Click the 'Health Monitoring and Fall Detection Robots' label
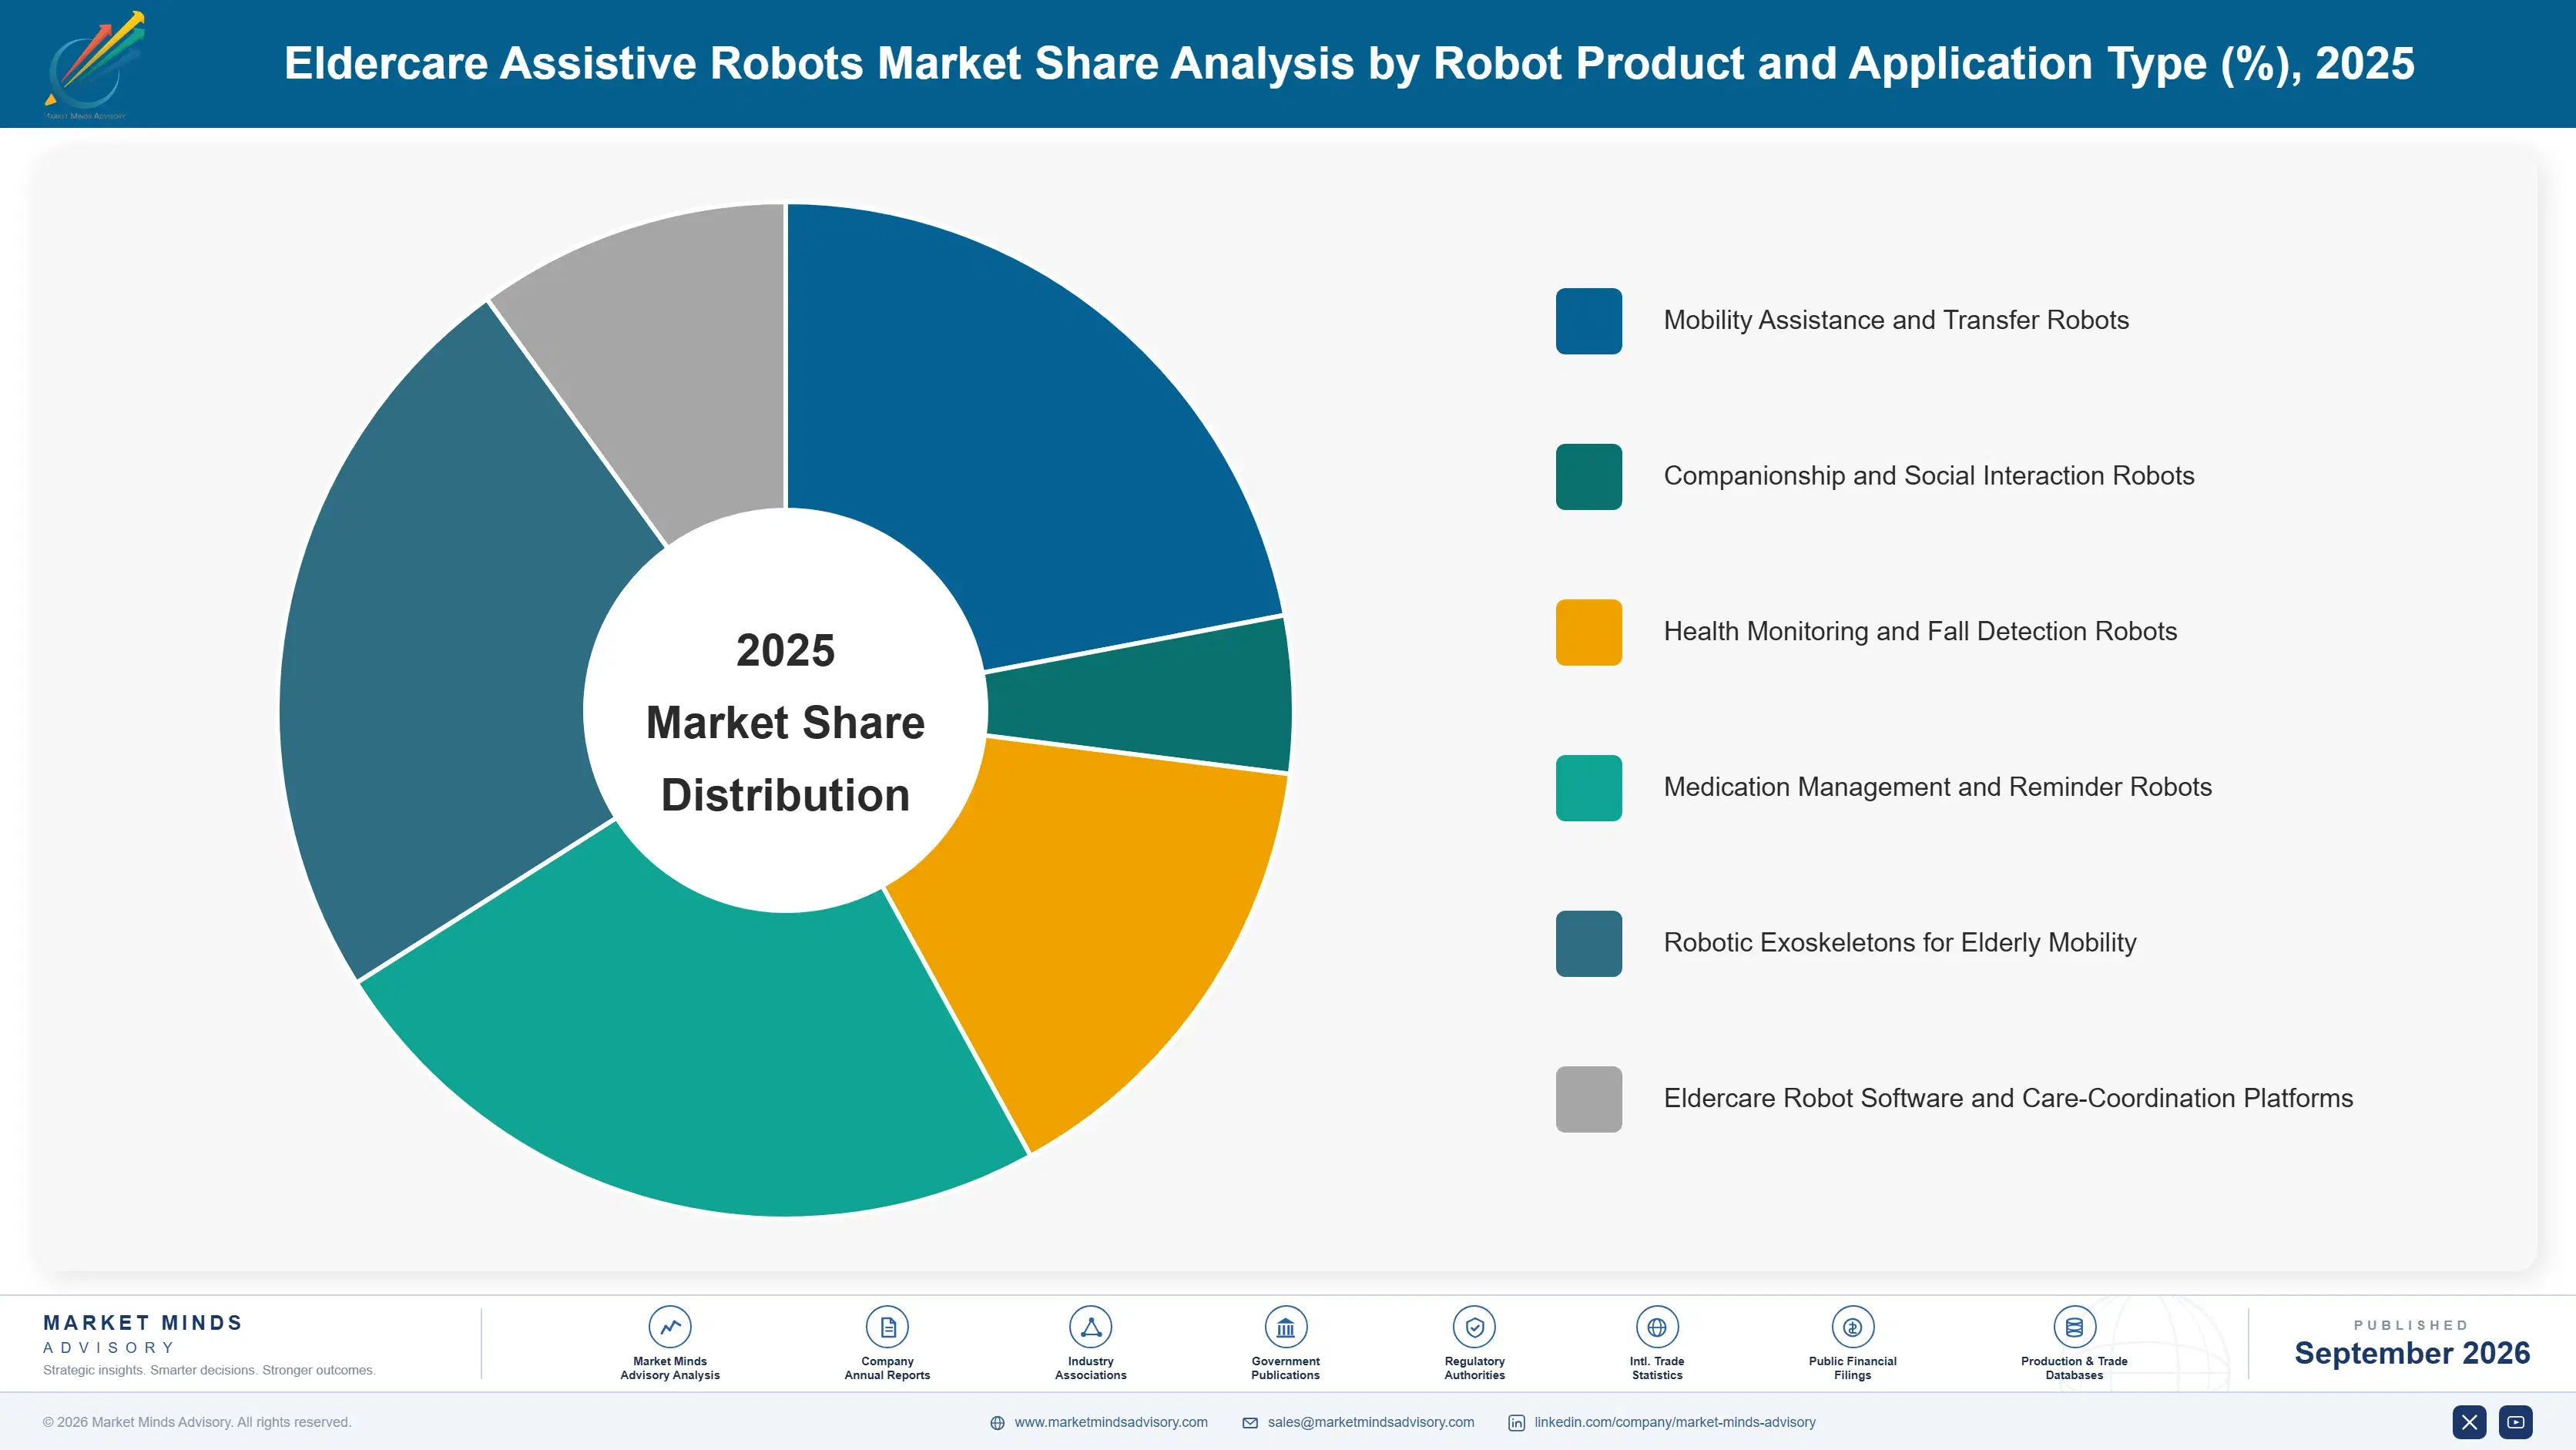 point(1920,631)
